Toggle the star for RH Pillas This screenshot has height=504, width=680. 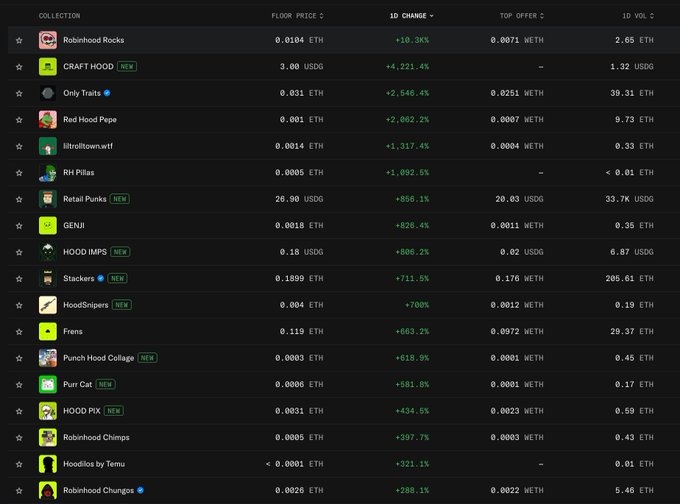coord(19,173)
